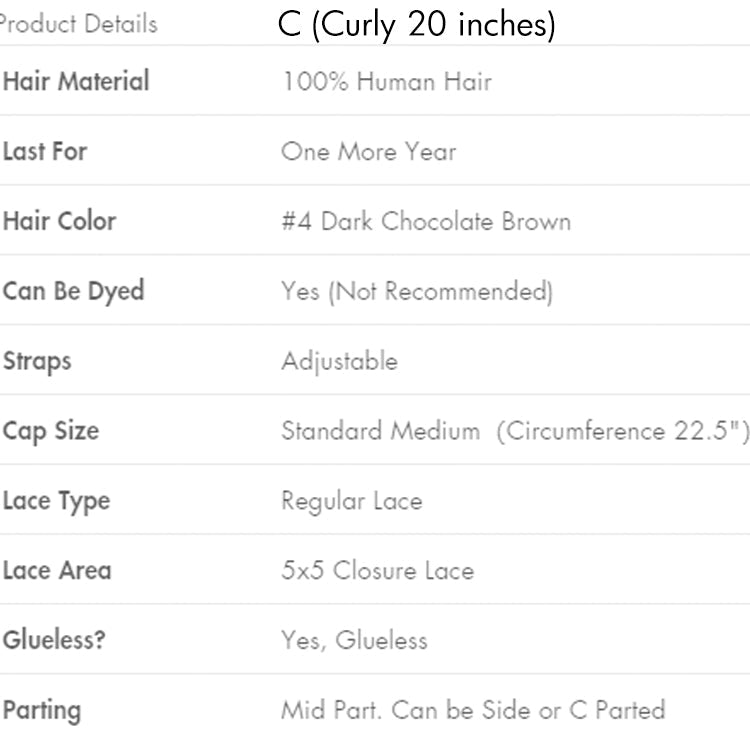
Task: Click the "100% Human Hair" value
Action: point(386,81)
